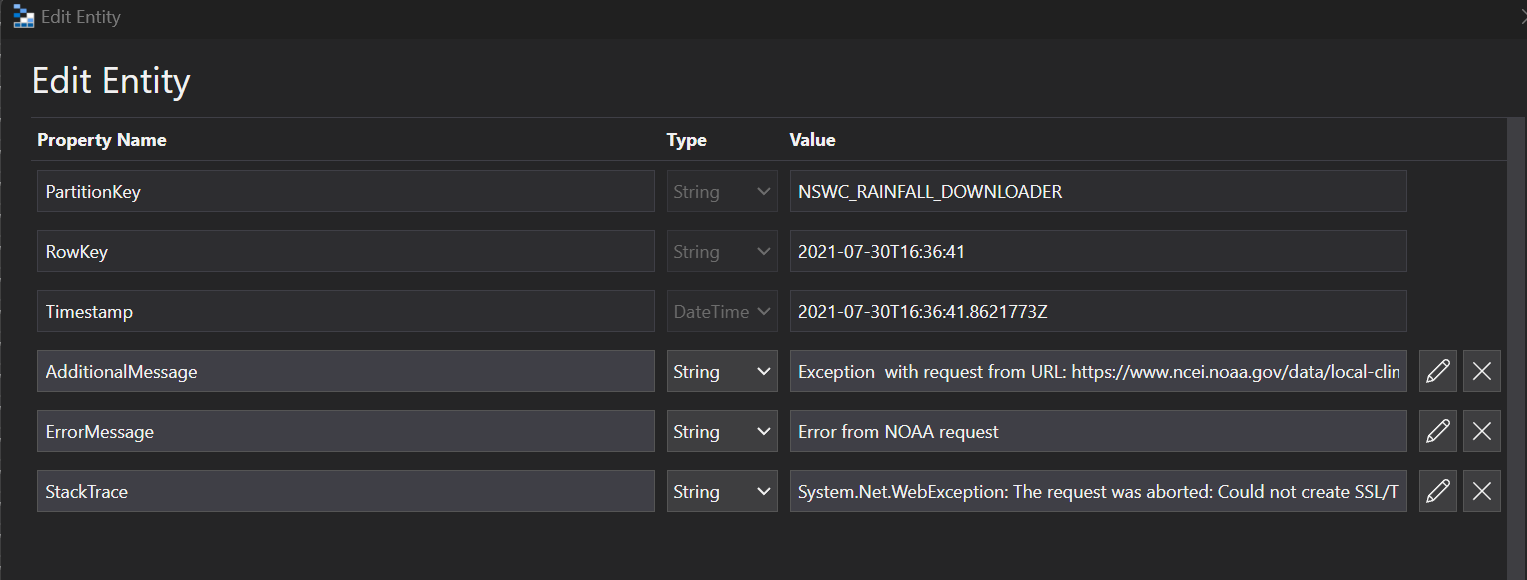
Task: Click the NSWC_RAINFALL_DOWNLOADER value field
Action: 1098,191
